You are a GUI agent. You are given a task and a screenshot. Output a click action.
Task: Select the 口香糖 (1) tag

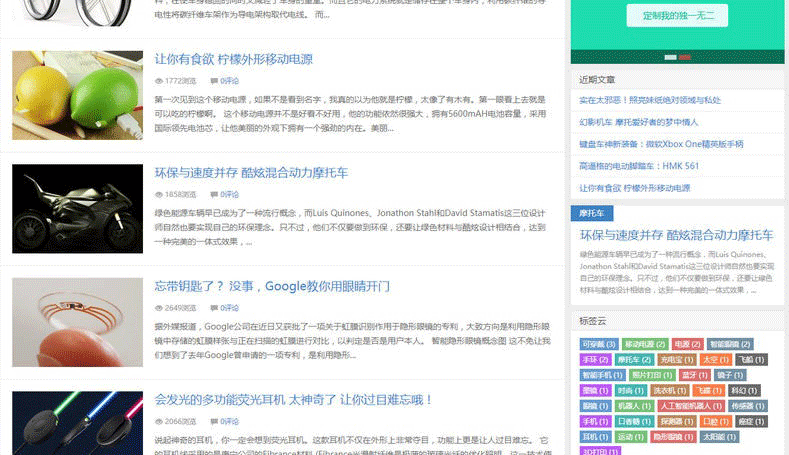[x=635, y=421]
